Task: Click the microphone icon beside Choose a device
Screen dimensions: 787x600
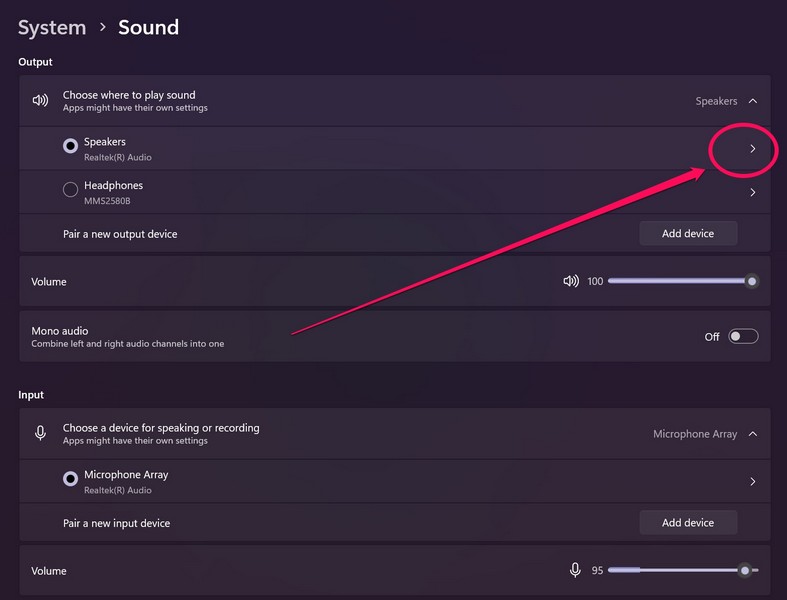Action: point(40,433)
